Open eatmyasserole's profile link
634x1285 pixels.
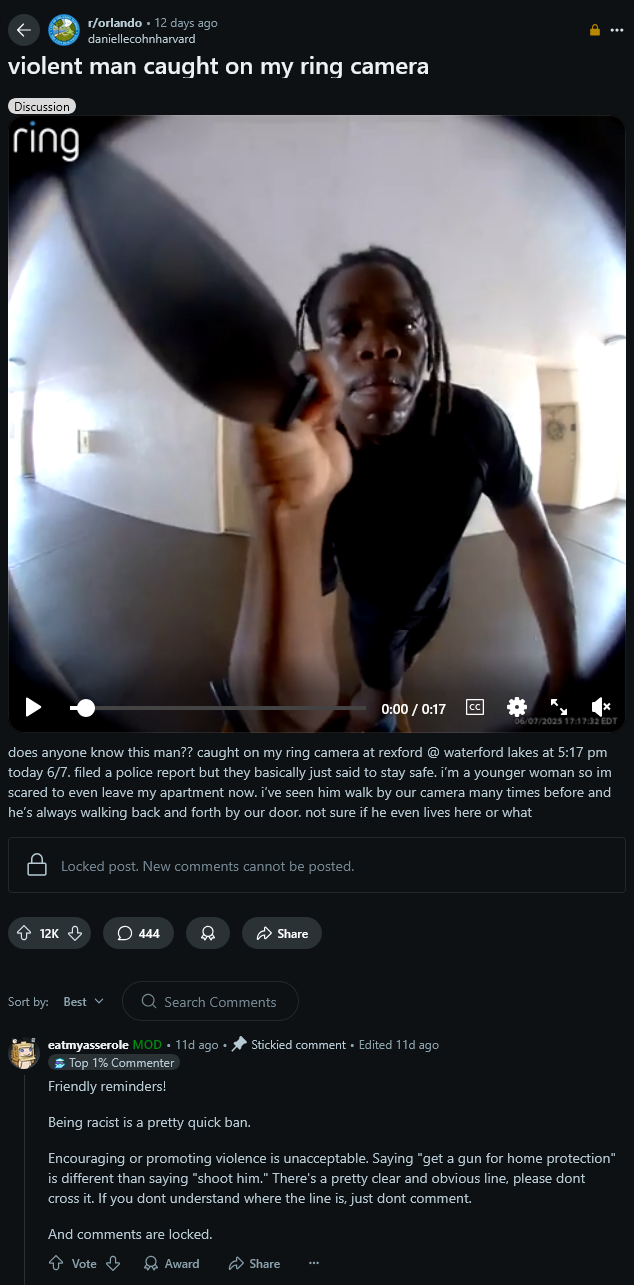pyautogui.click(x=88, y=1045)
